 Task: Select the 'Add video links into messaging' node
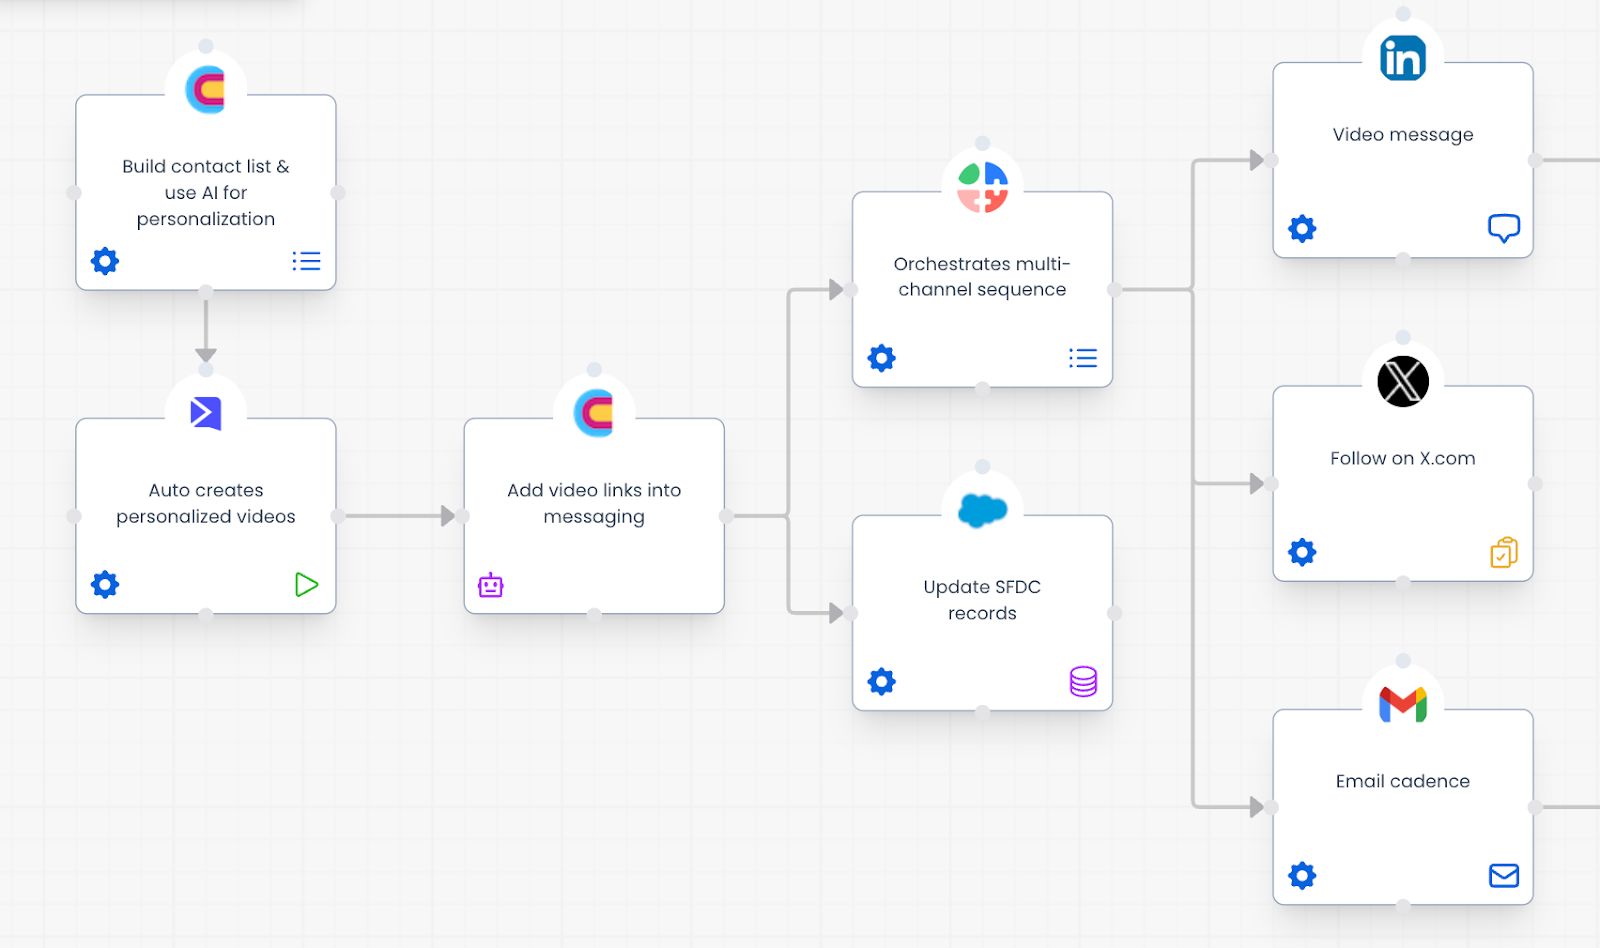pyautogui.click(x=594, y=503)
